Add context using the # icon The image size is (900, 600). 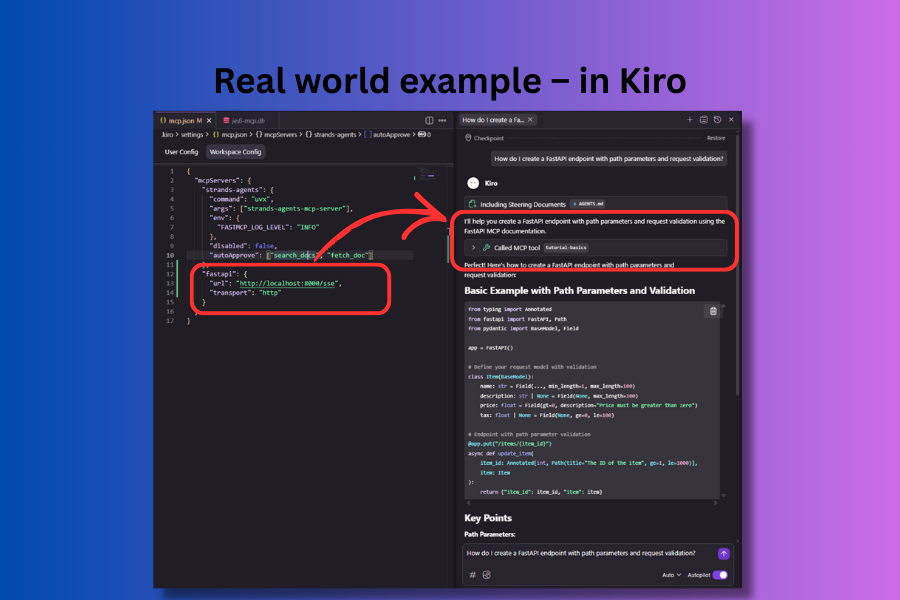coord(472,575)
